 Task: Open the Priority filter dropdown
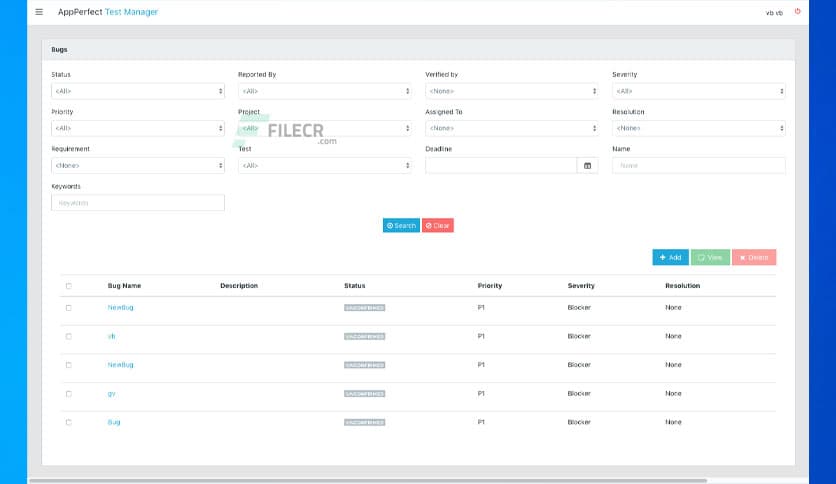point(138,128)
